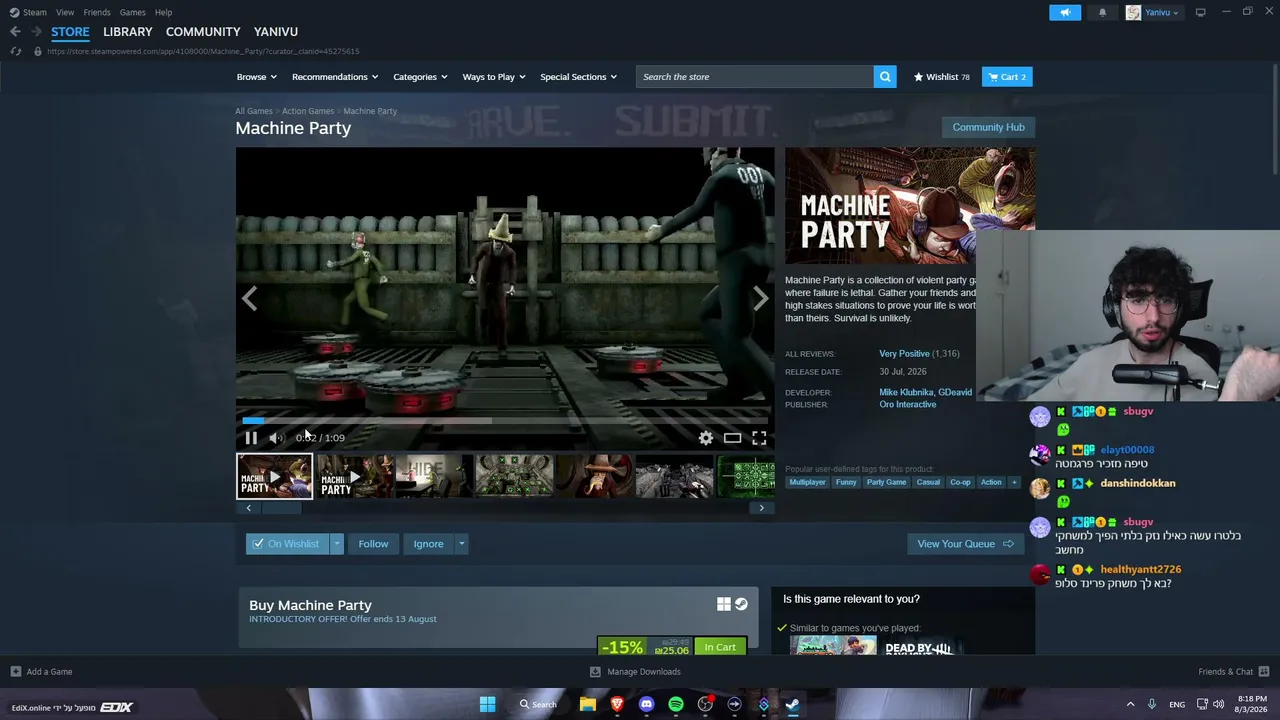1280x720 pixels.
Task: Open the Special Sections dropdown
Action: point(579,77)
